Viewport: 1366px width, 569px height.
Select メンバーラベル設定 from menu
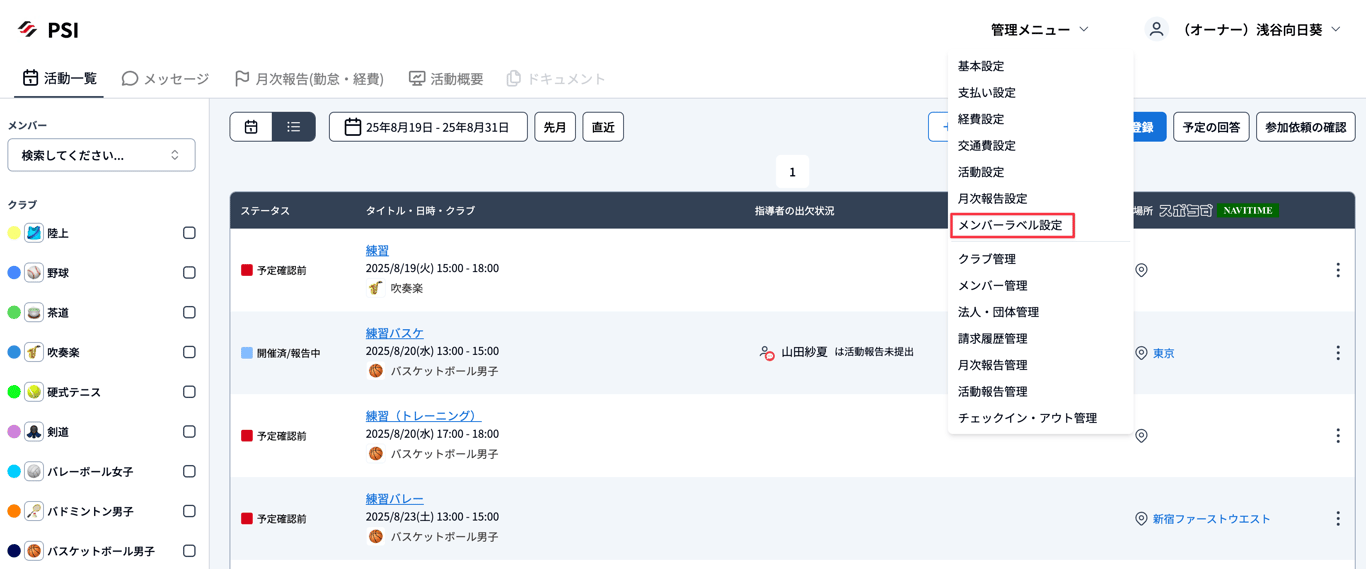(1011, 225)
